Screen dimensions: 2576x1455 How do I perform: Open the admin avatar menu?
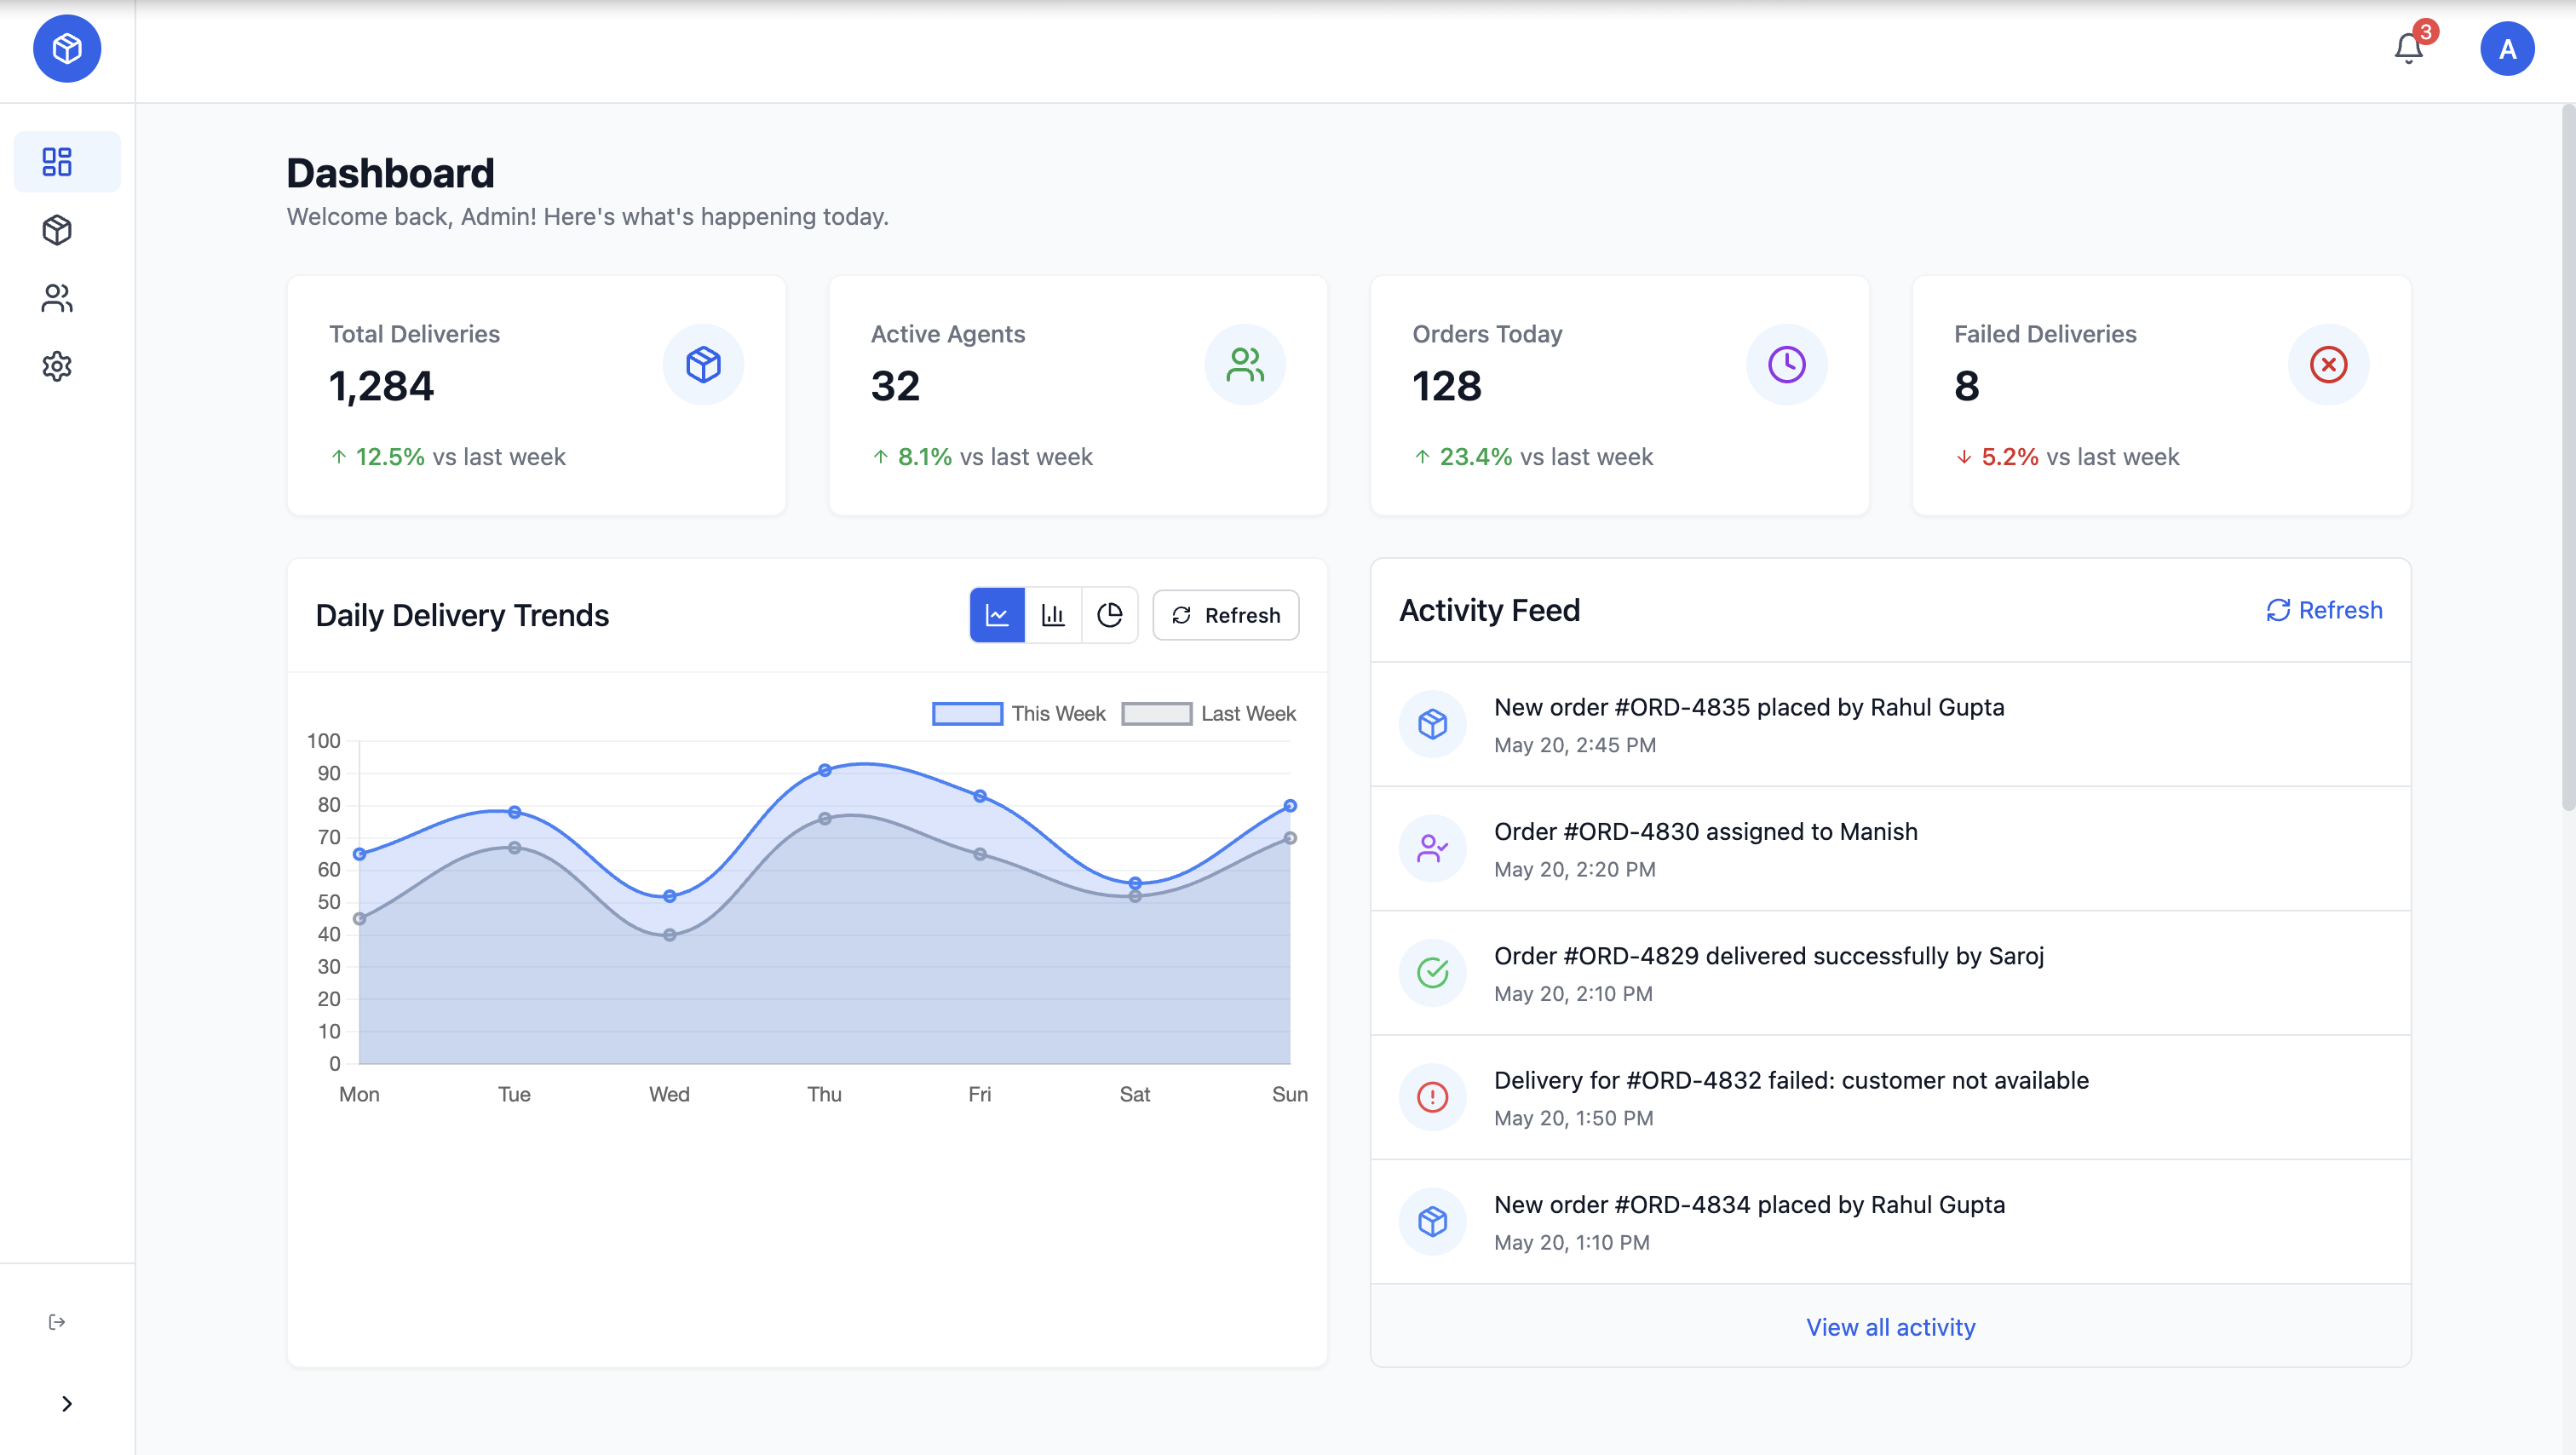(x=2508, y=47)
